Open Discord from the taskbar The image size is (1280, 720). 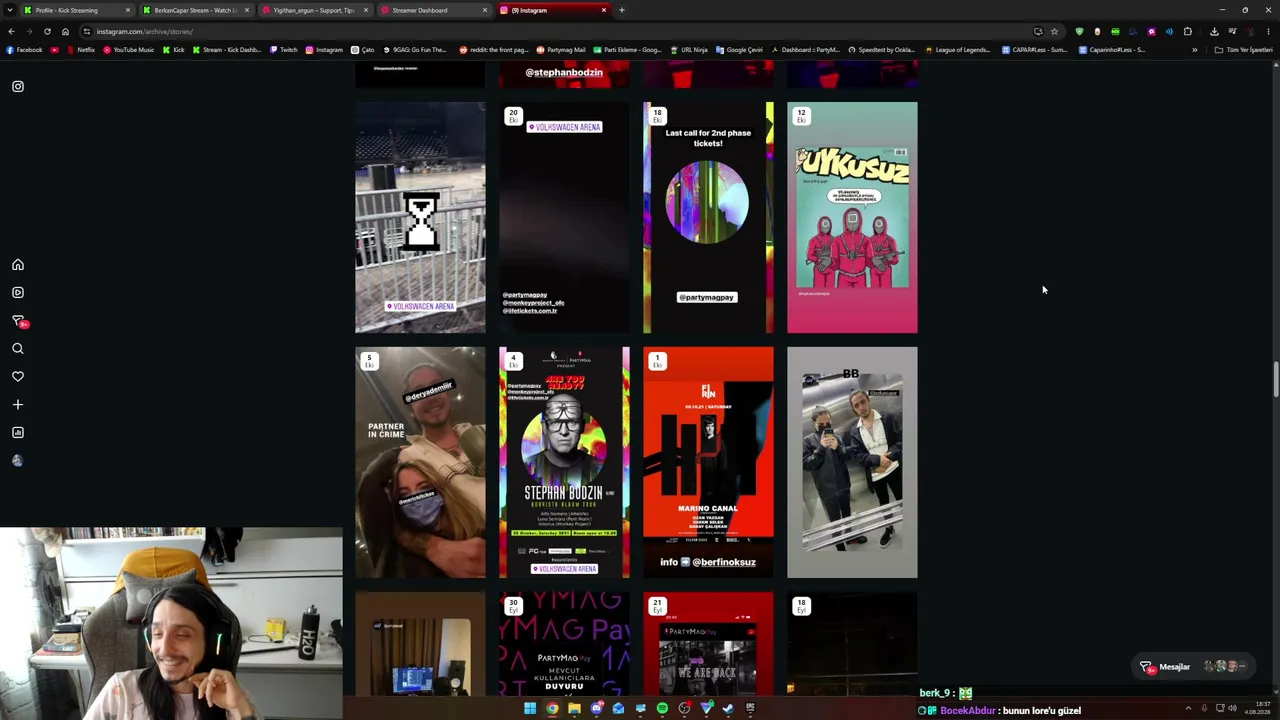tap(596, 709)
